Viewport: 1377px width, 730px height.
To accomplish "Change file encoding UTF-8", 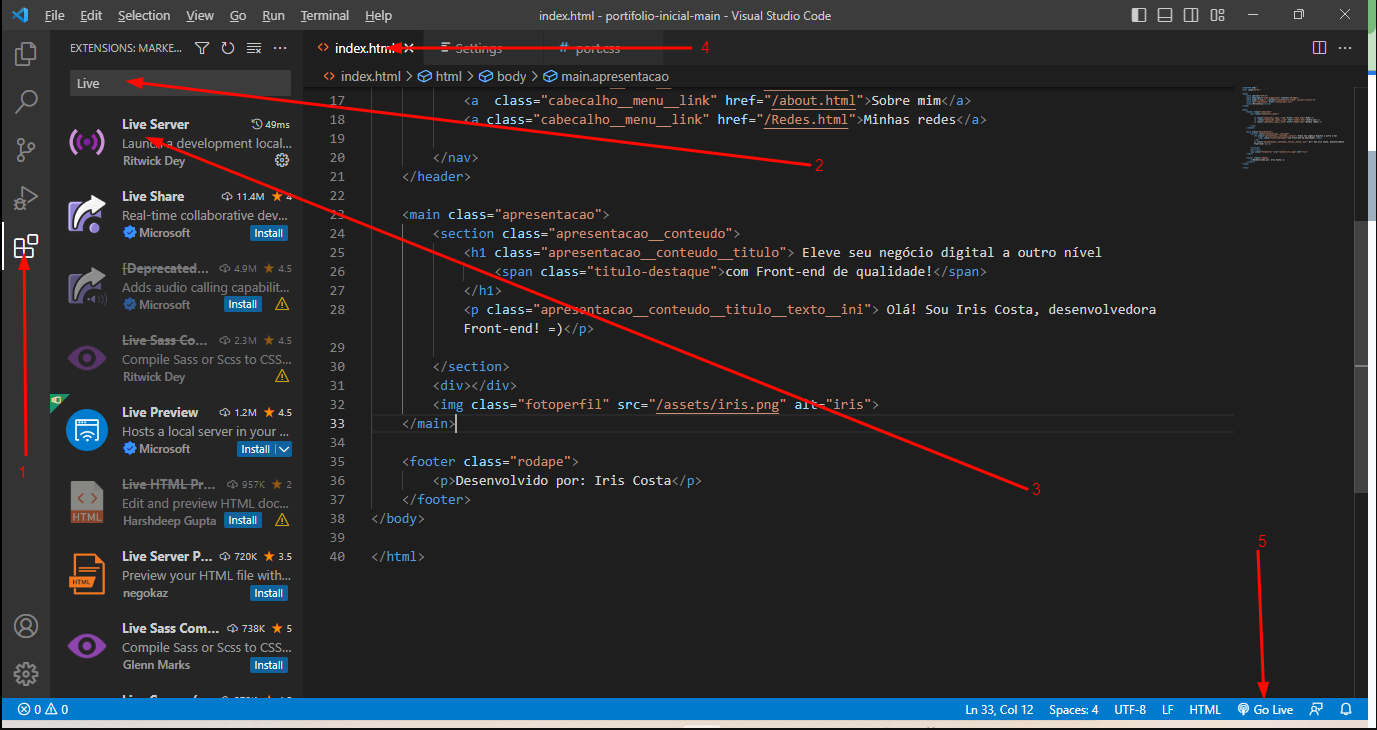I will pyautogui.click(x=1130, y=709).
